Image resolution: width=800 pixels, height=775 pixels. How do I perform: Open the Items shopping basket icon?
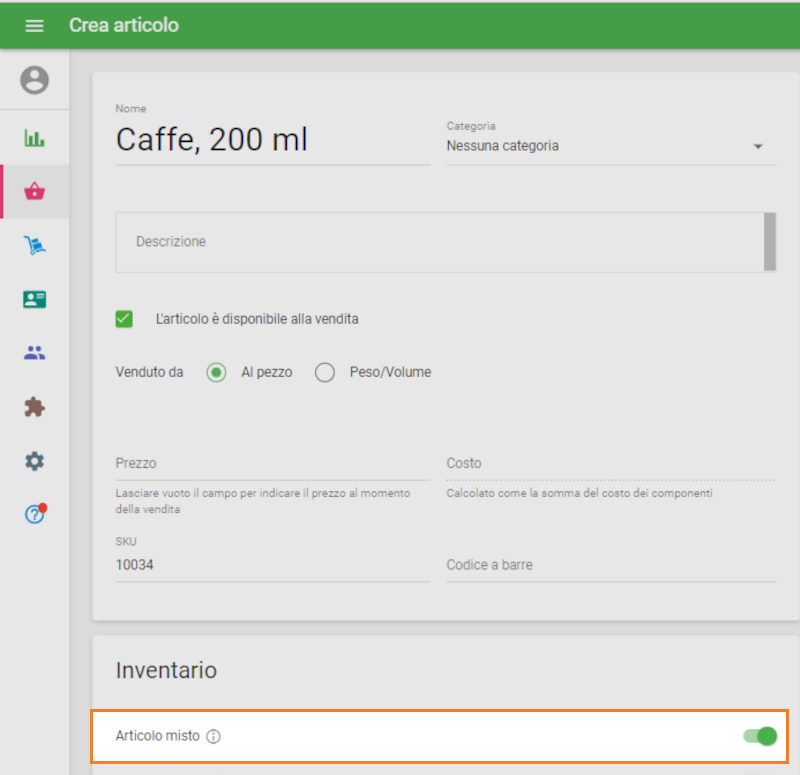click(34, 192)
